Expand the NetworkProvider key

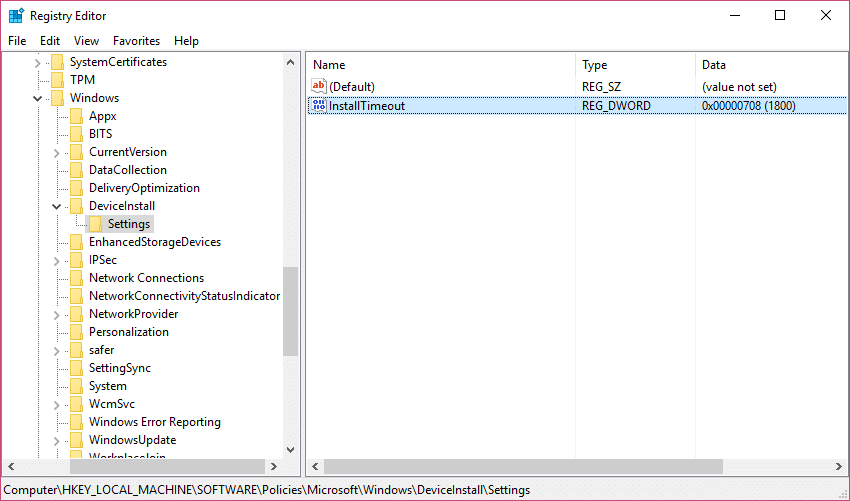click(x=56, y=314)
